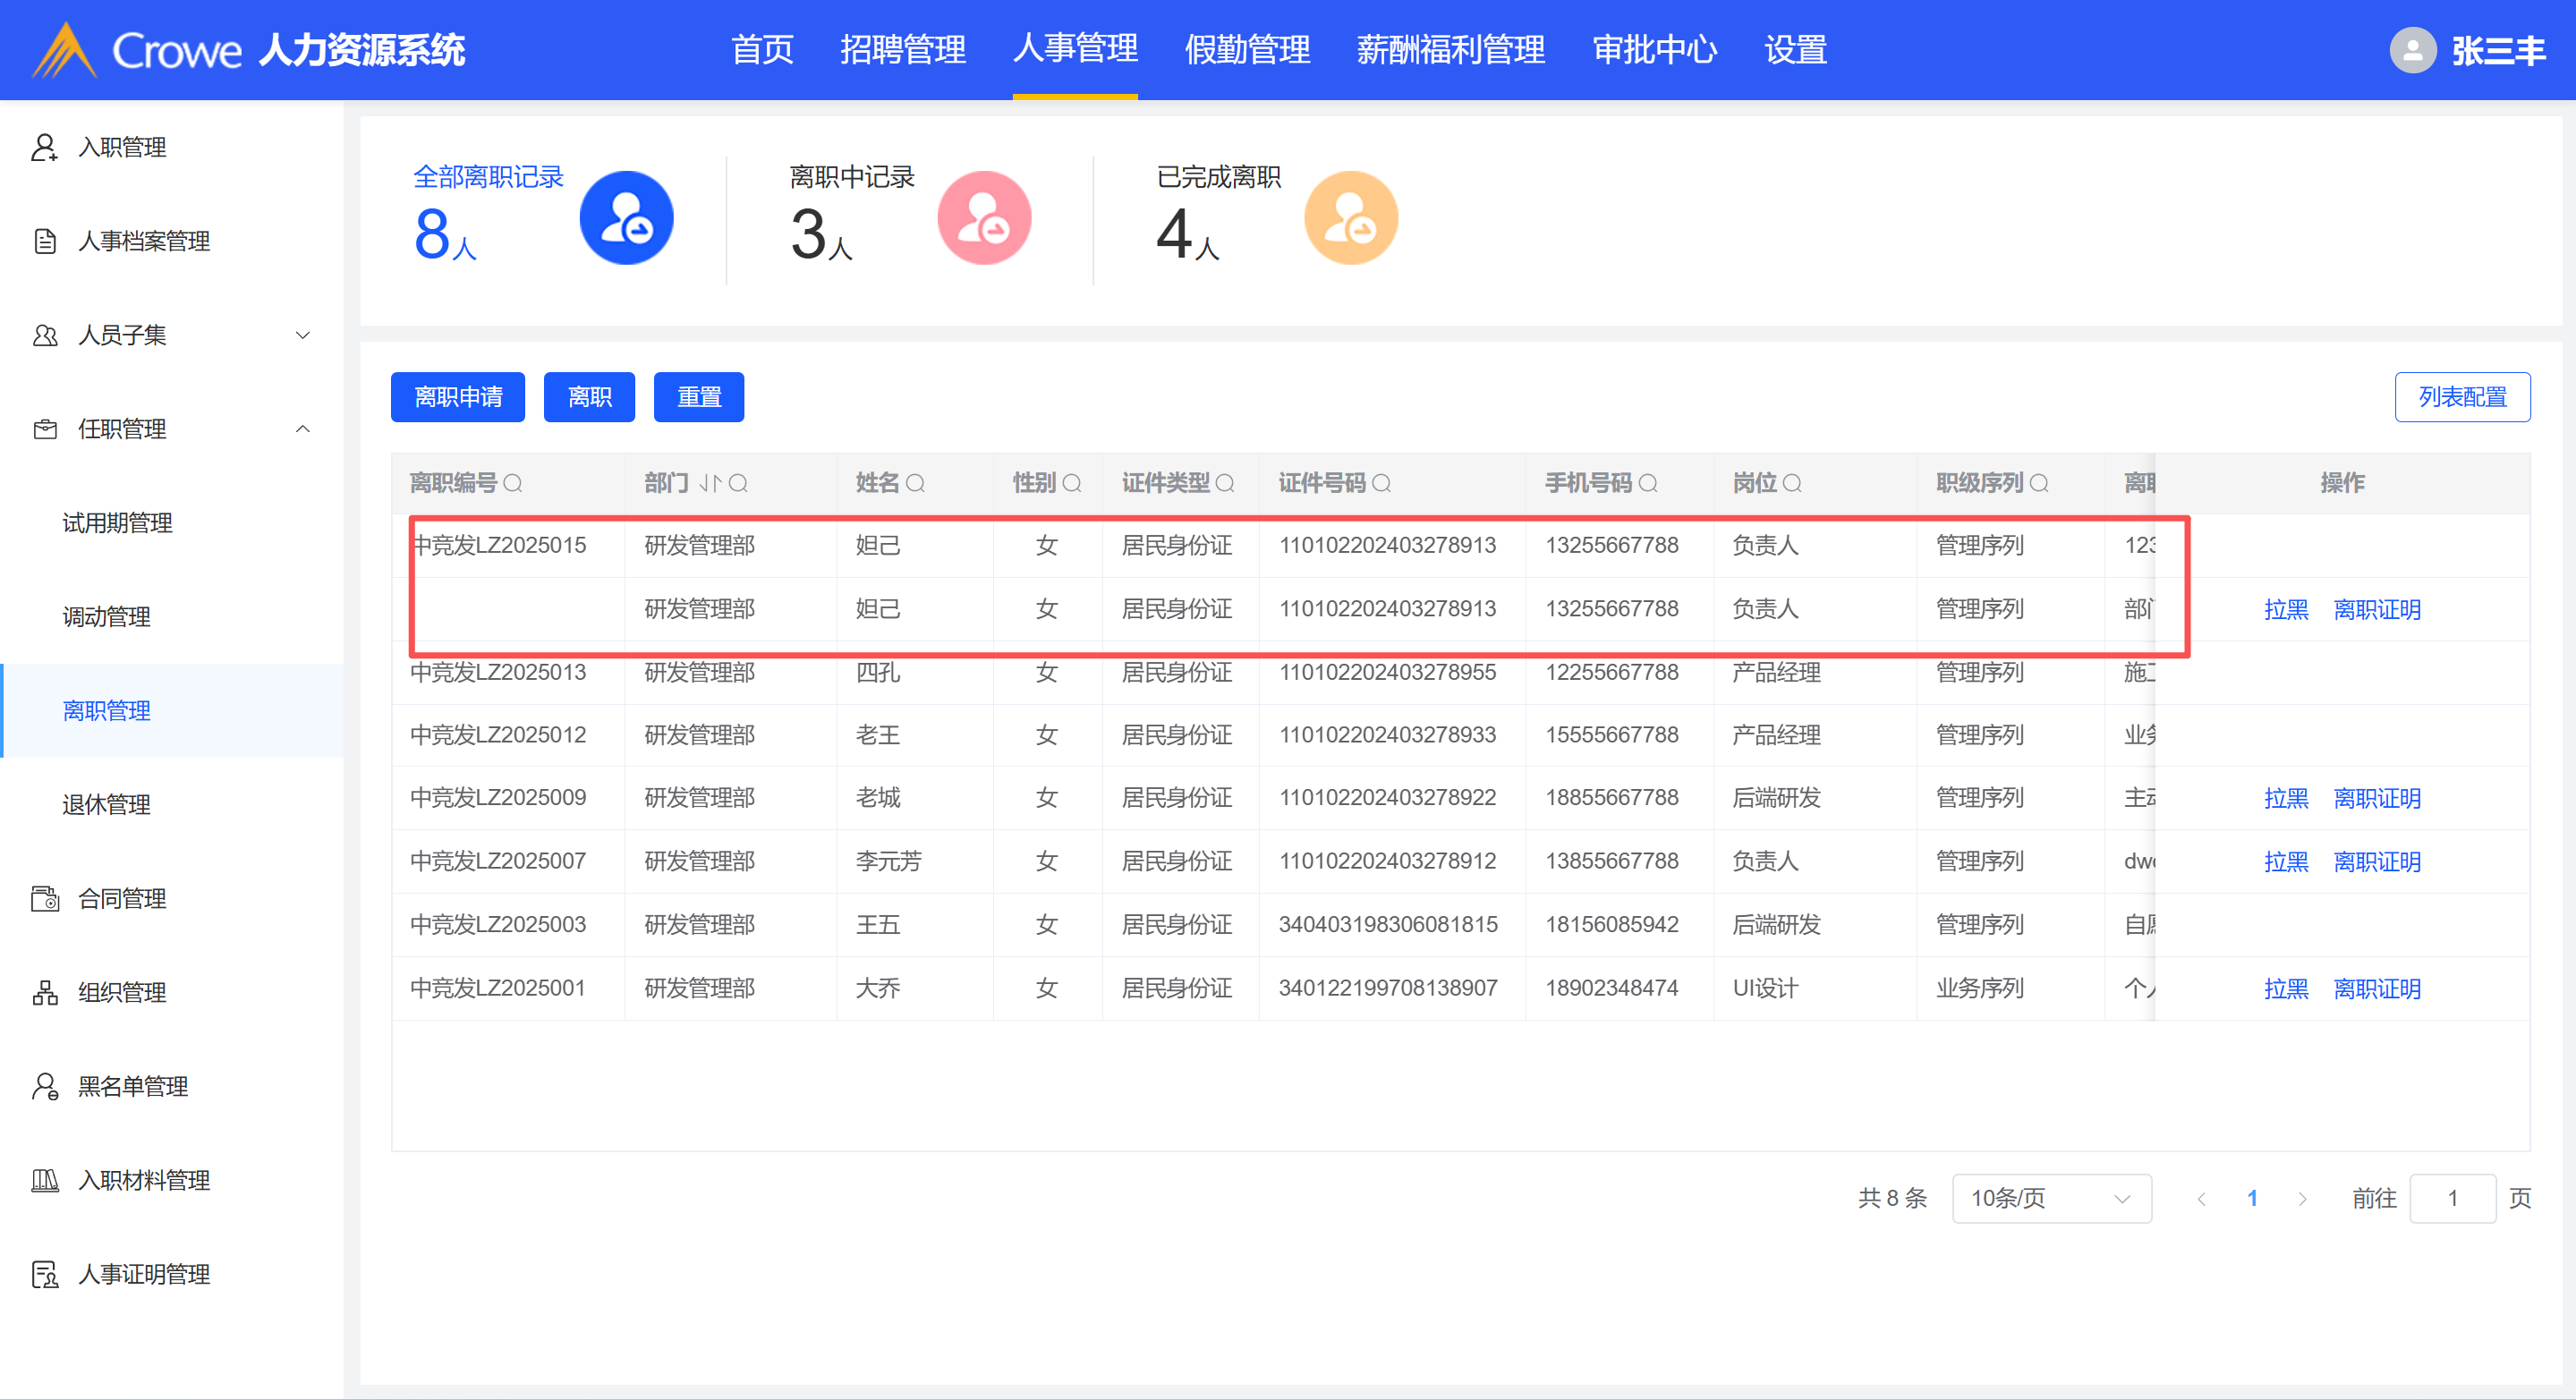Open 退休管理 in the sidebar

click(106, 804)
